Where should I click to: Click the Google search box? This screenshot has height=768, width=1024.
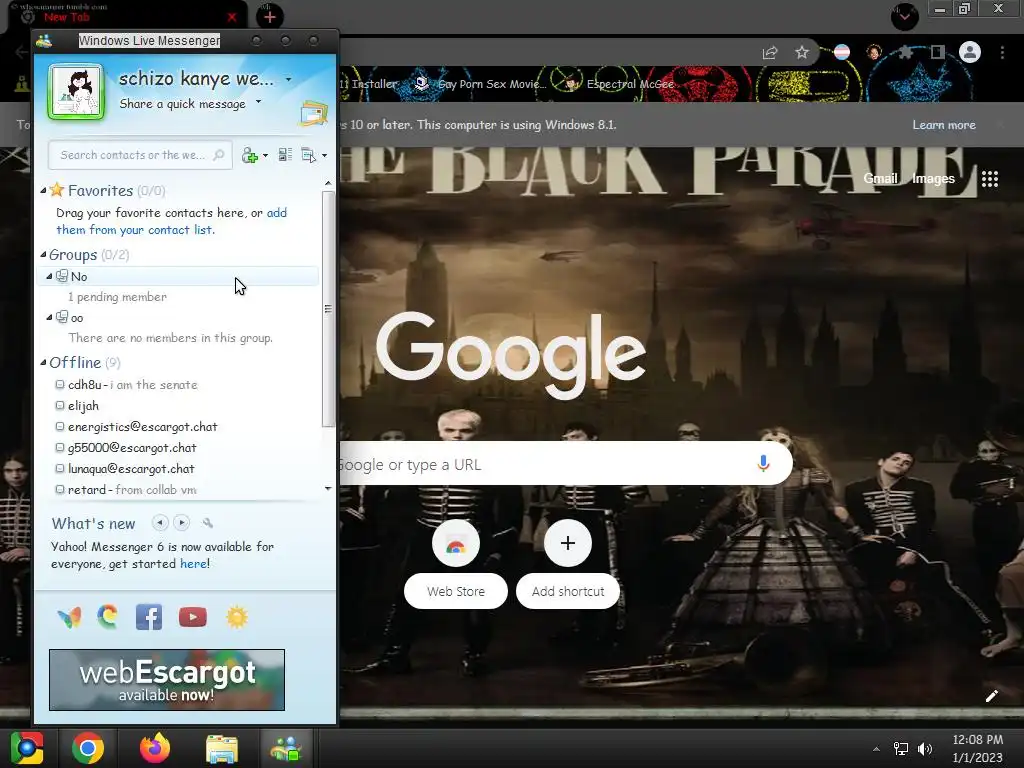566,463
